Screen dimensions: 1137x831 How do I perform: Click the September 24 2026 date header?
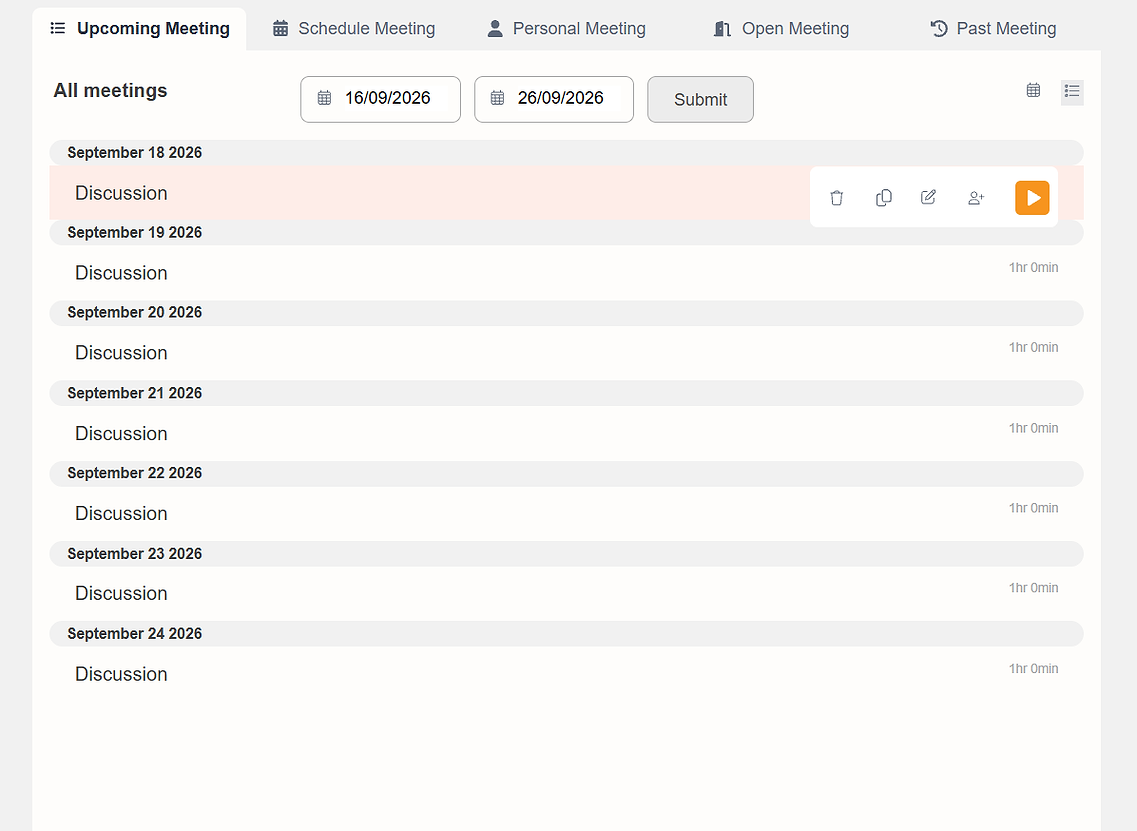coord(566,634)
